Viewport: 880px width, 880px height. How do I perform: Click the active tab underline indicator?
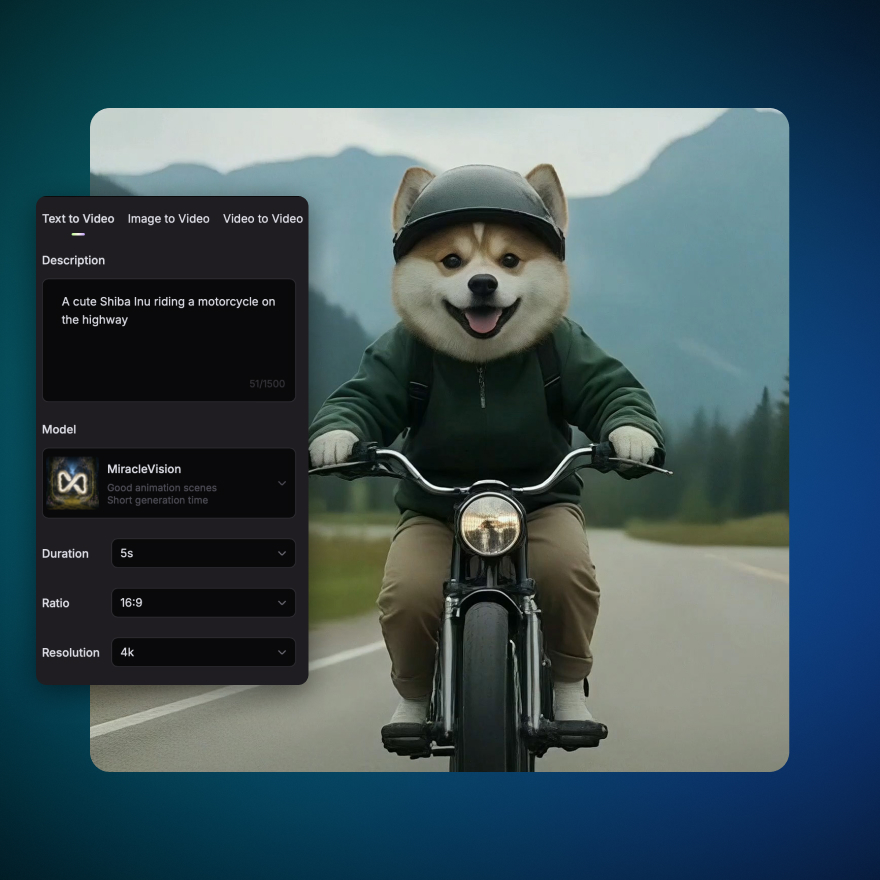coord(78,233)
